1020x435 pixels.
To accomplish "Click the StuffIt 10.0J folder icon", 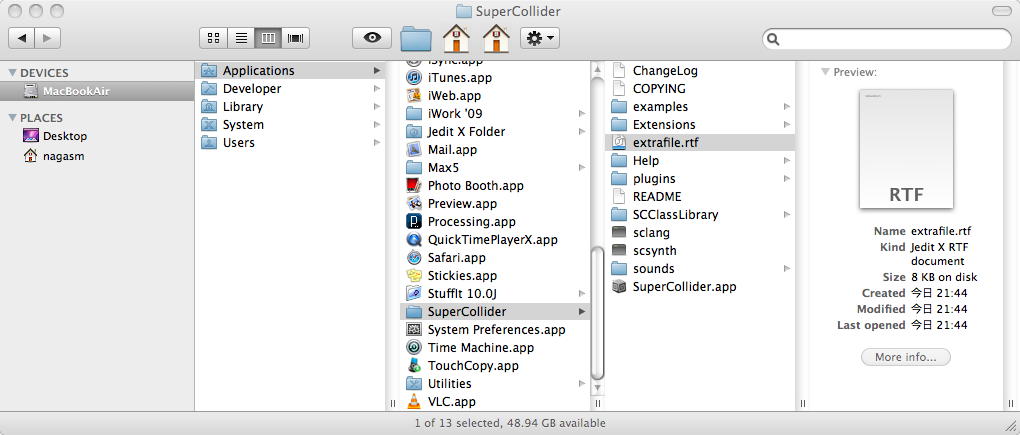I will point(414,293).
